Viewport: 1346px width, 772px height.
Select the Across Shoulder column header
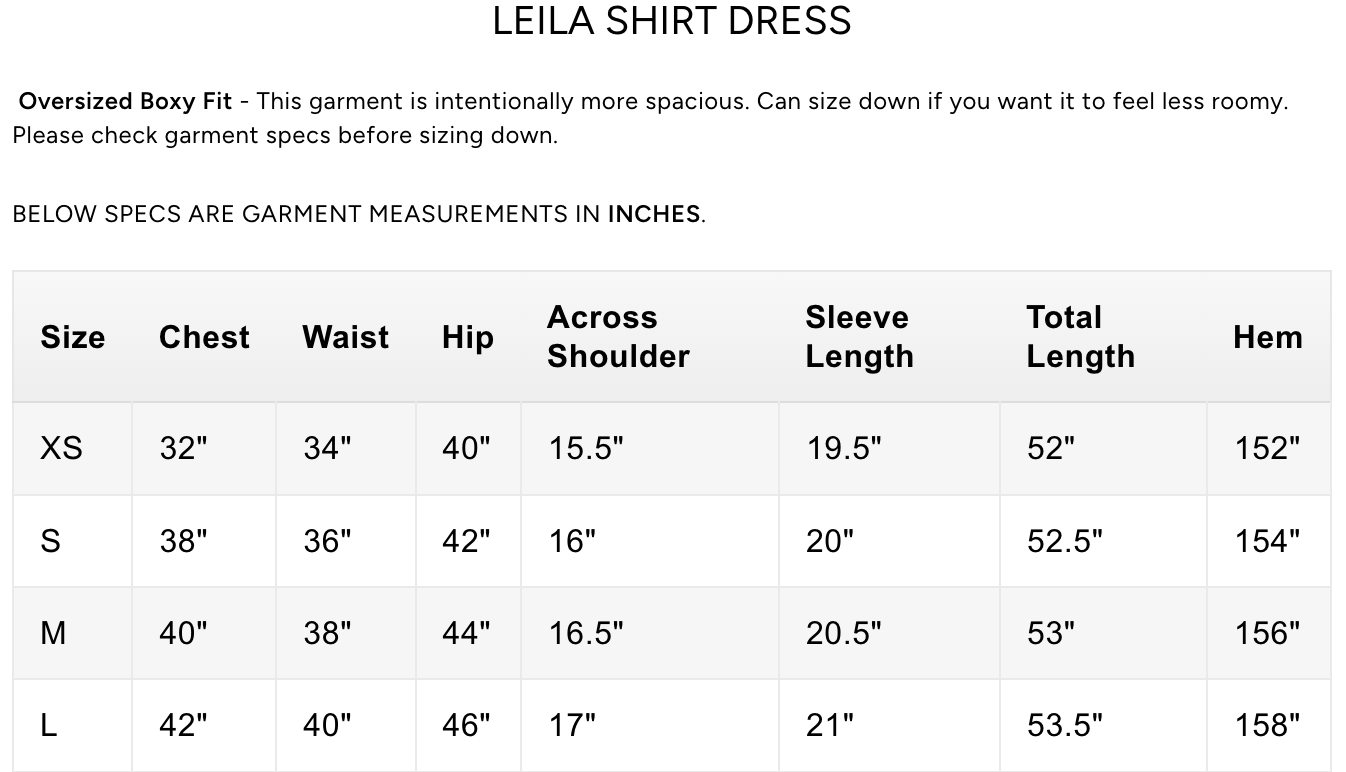pos(618,337)
